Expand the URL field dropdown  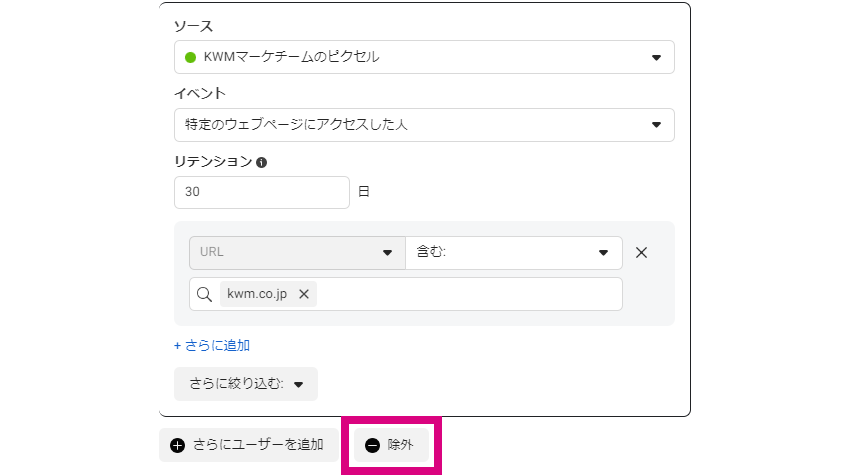(x=297, y=253)
